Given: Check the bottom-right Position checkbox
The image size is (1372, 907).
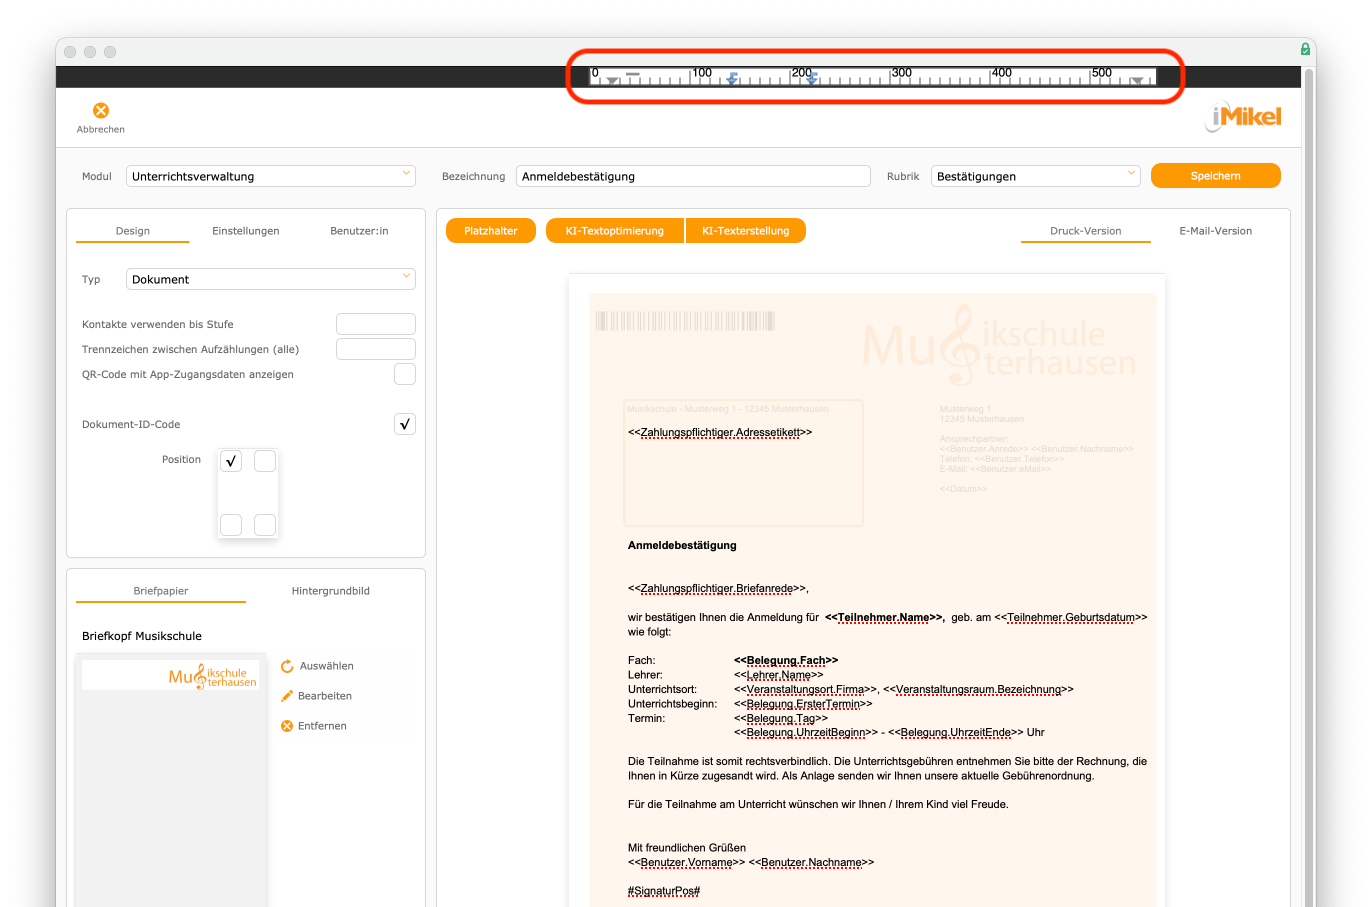Looking at the screenshot, I should (x=265, y=525).
